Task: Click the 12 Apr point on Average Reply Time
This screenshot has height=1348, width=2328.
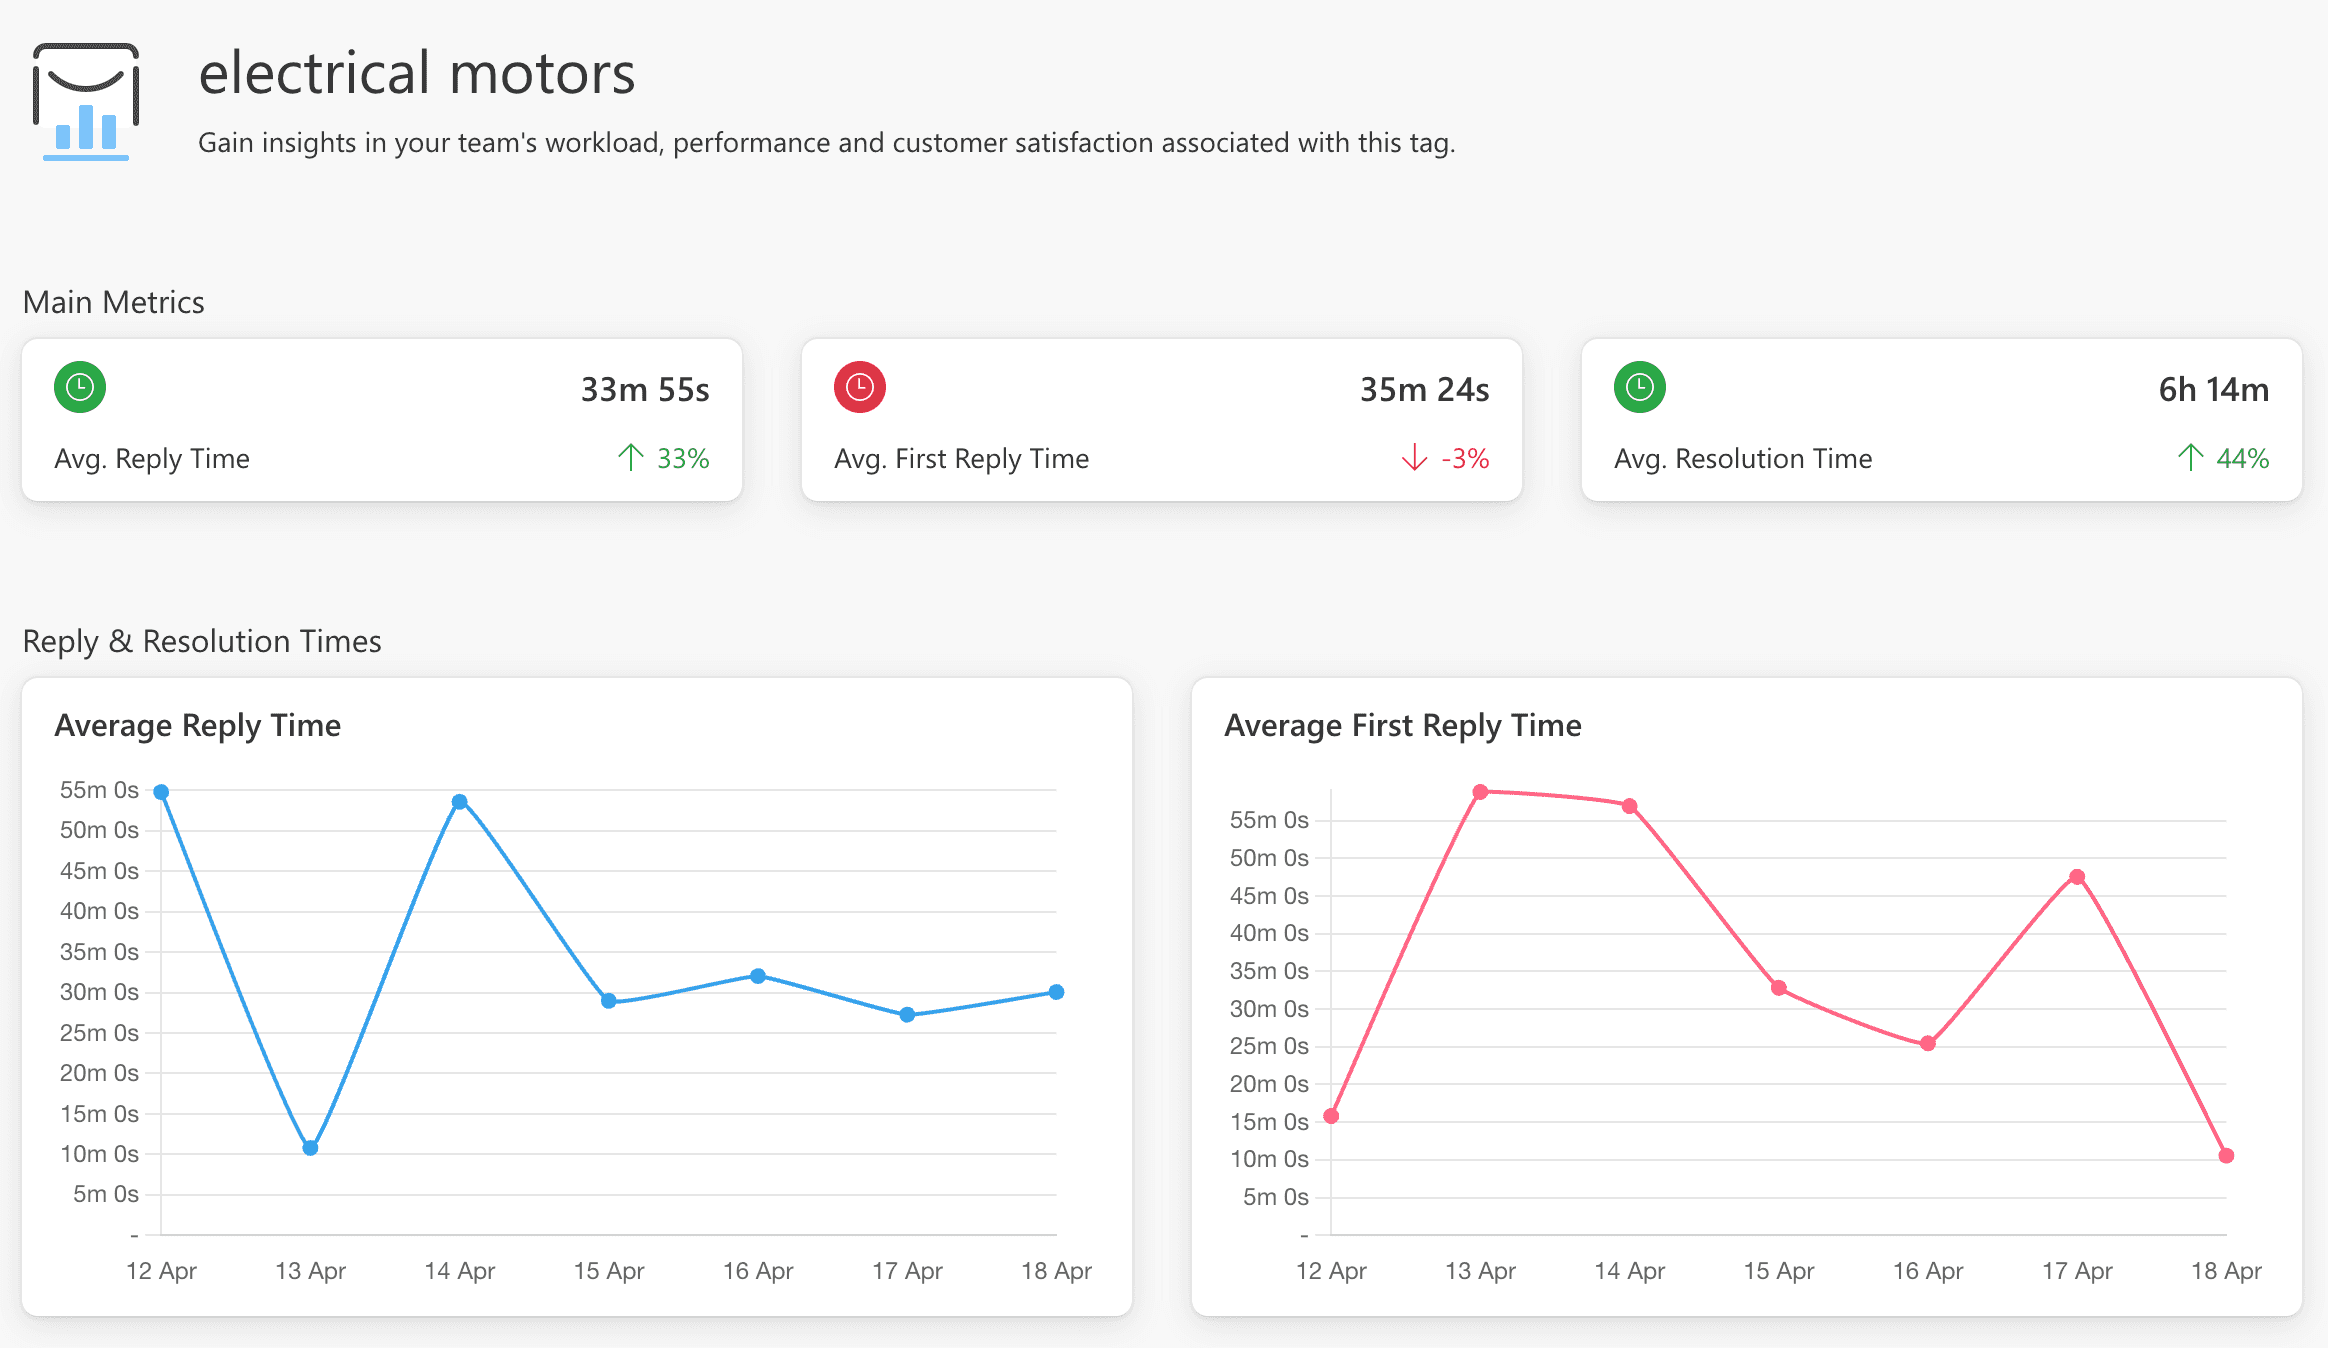Action: point(161,792)
